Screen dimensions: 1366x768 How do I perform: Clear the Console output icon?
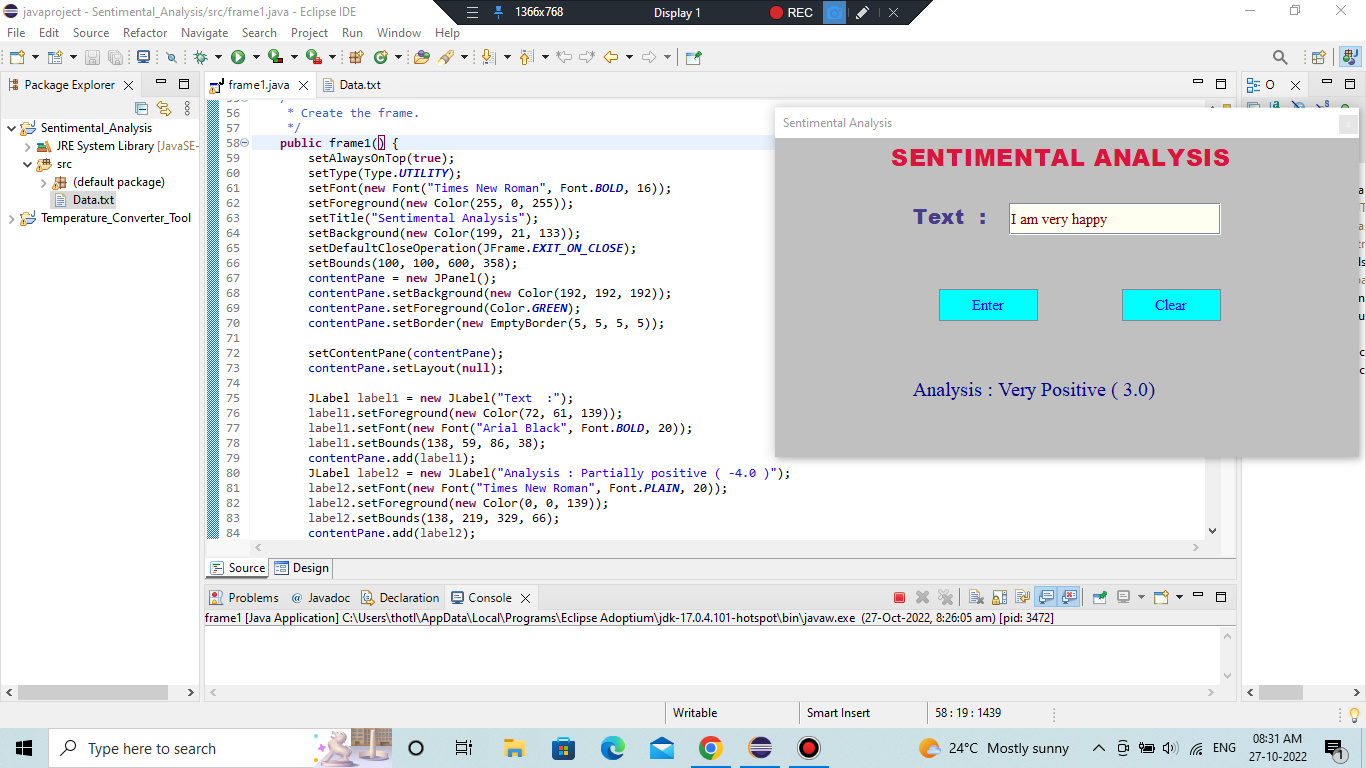975,597
